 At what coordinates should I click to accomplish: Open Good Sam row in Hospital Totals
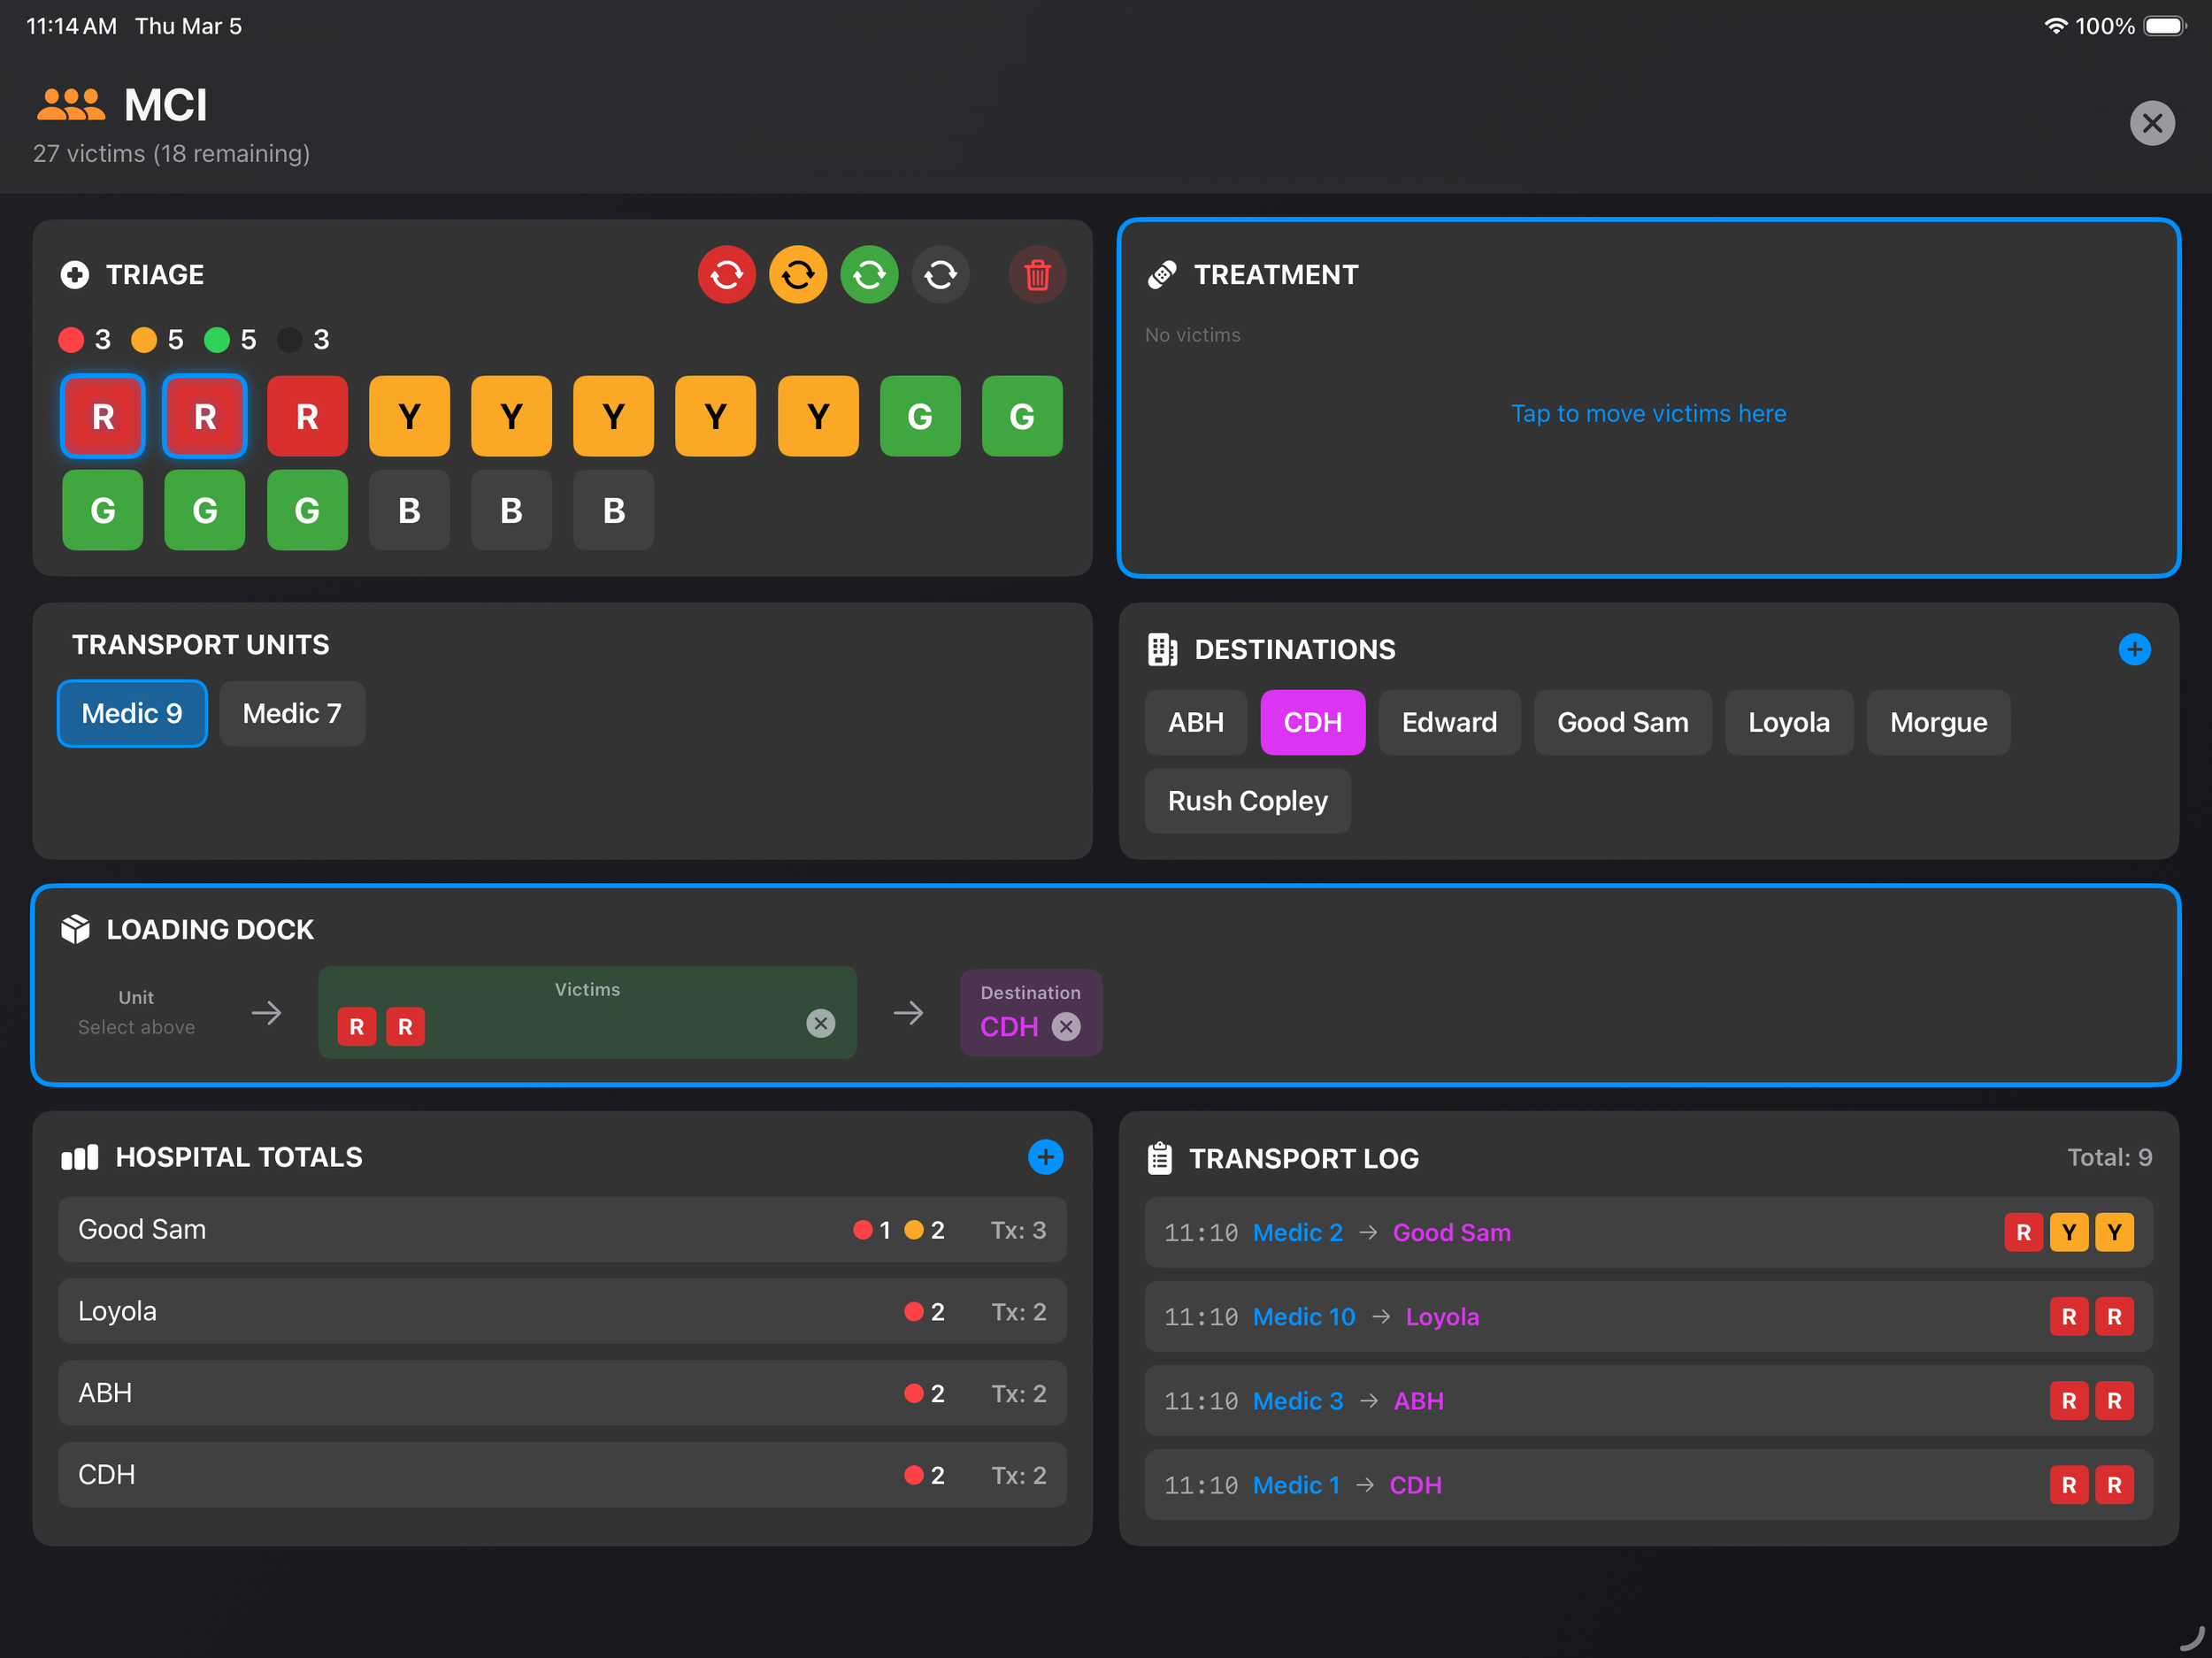(562, 1229)
